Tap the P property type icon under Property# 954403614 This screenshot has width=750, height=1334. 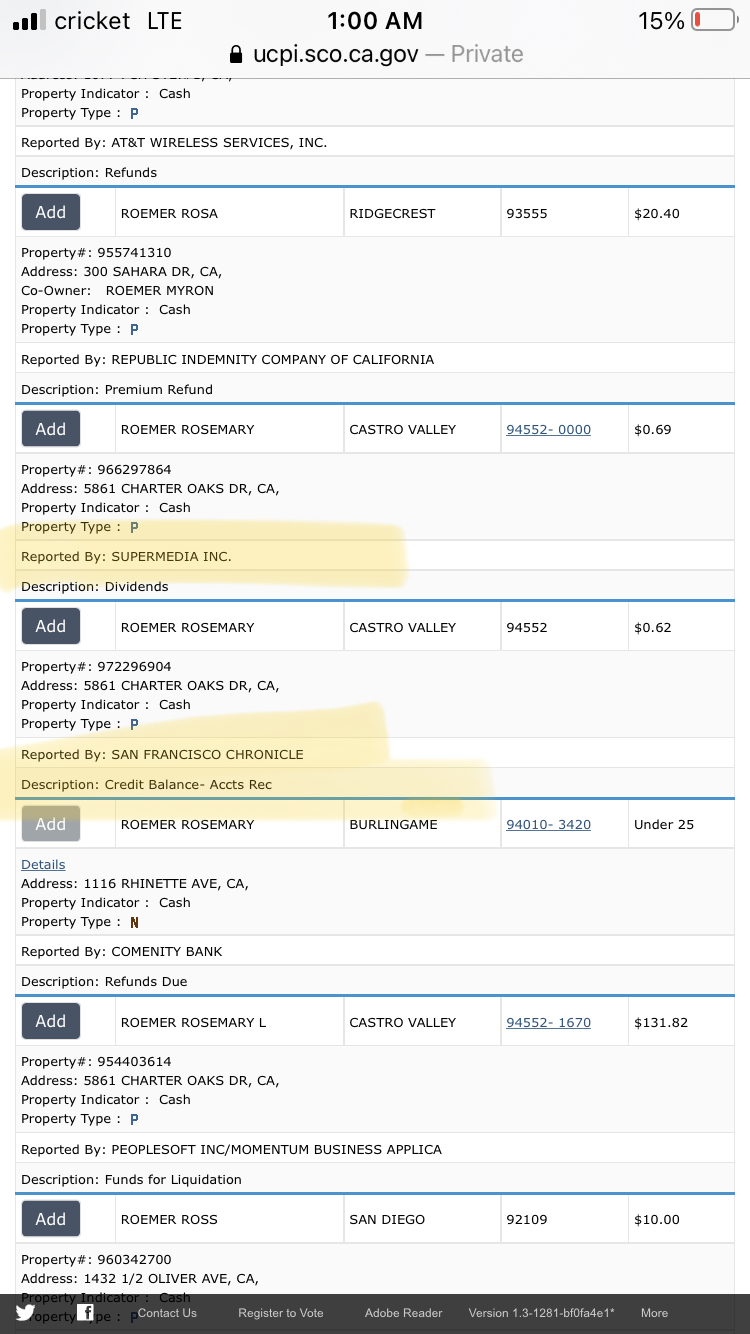[134, 1119]
